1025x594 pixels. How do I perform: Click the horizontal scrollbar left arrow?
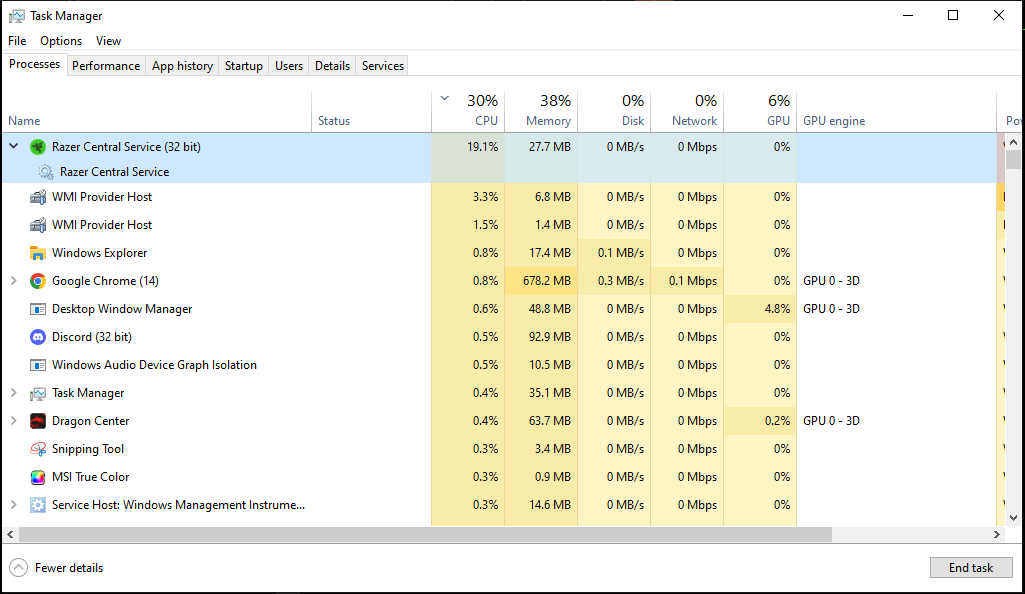pyautogui.click(x=10, y=535)
